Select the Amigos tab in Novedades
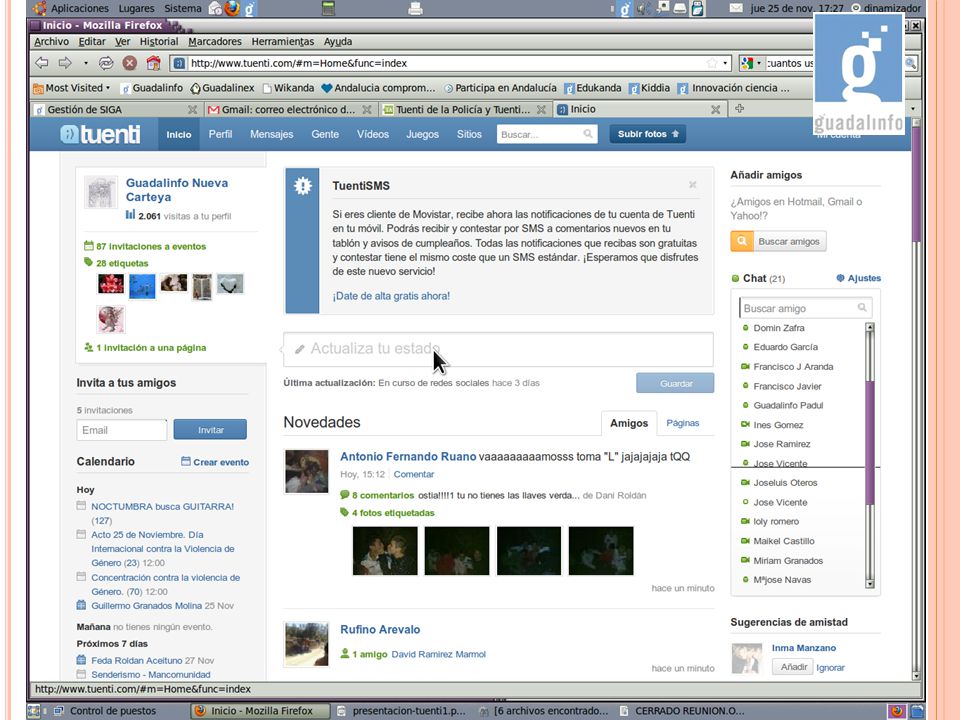Image resolution: width=960 pixels, height=720 pixels. click(x=629, y=423)
